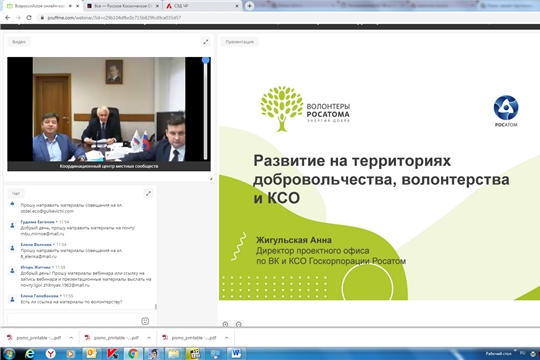Open Outlook from taskbar
Image resolution: width=540 pixels, height=360 pixels.
pyautogui.click(x=91, y=354)
